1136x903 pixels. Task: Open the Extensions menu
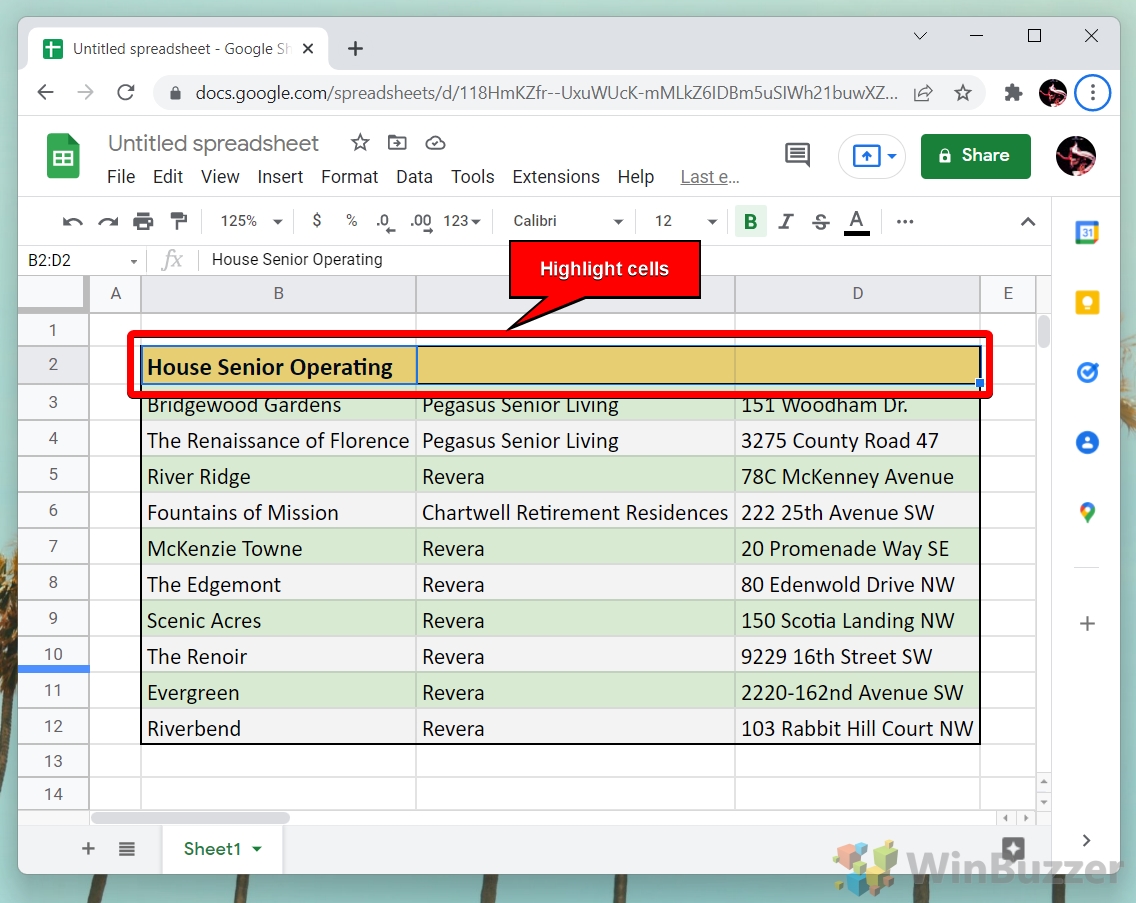556,177
